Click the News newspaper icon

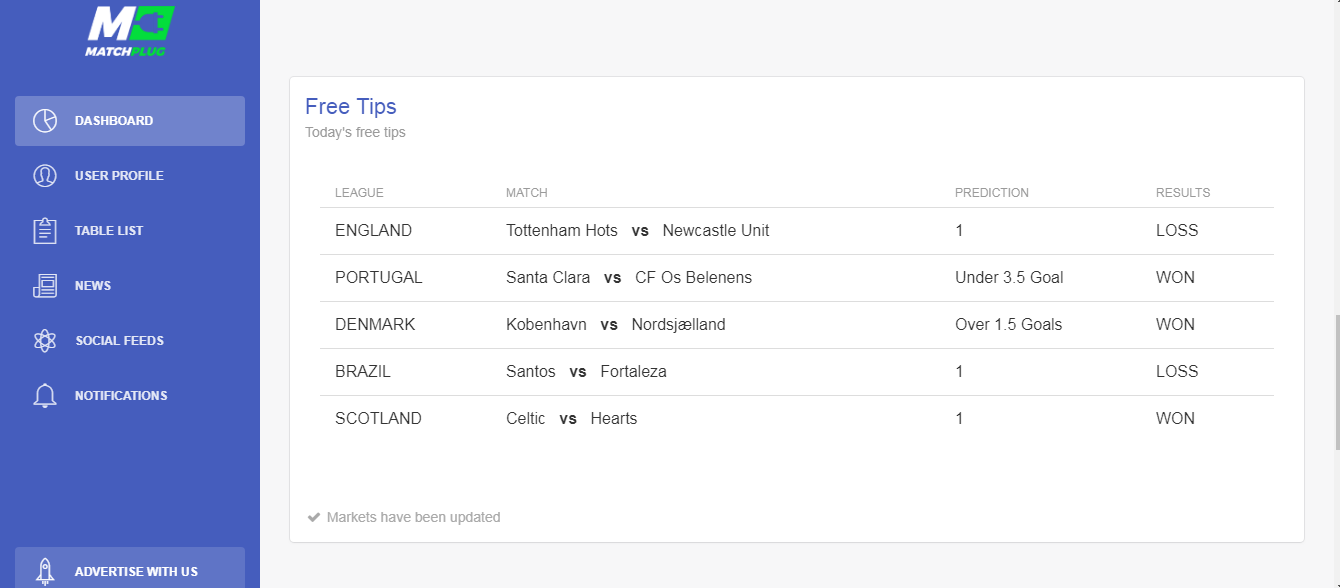tap(45, 286)
